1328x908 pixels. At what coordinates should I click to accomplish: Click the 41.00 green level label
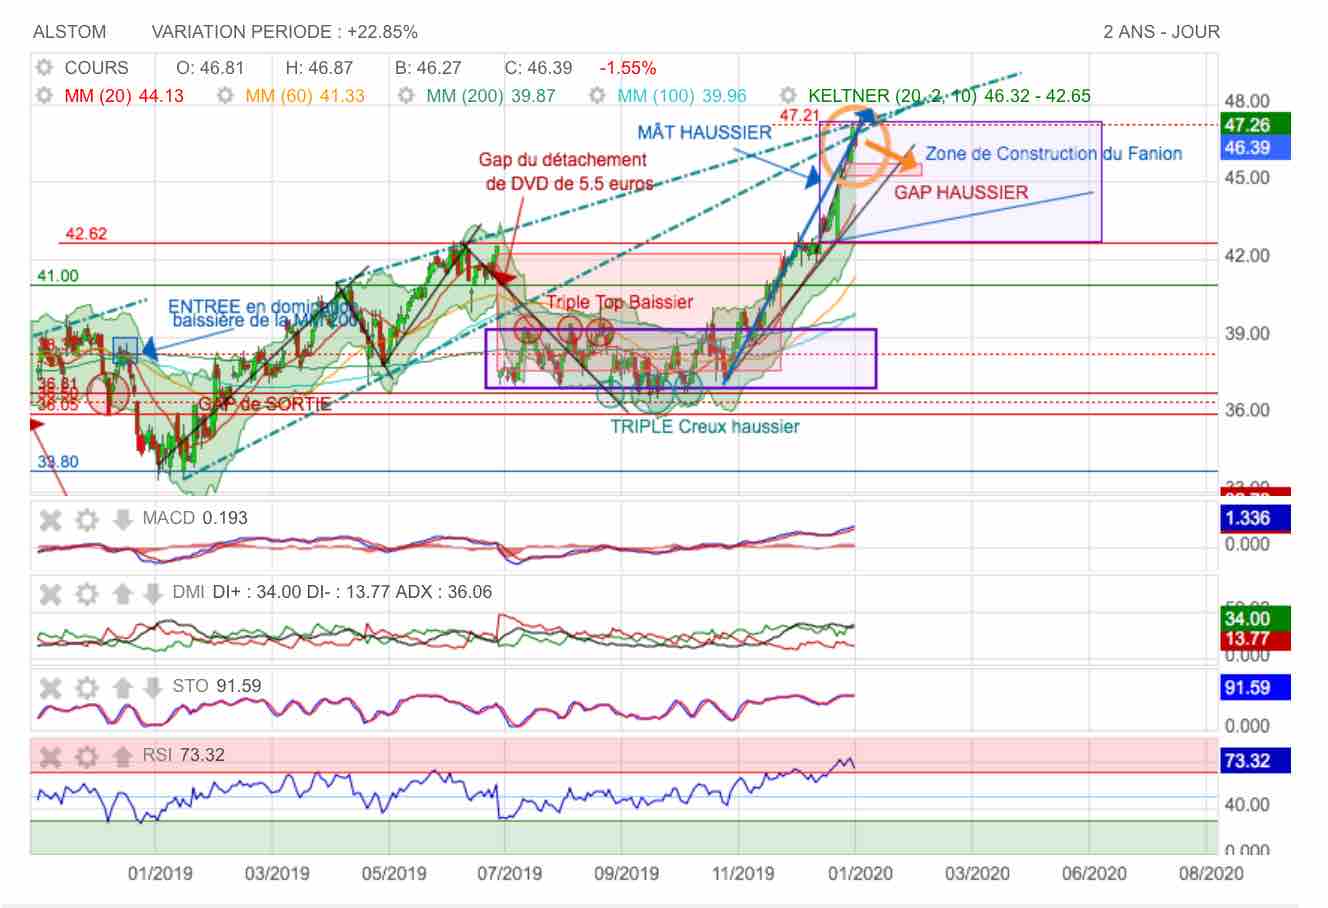58,276
